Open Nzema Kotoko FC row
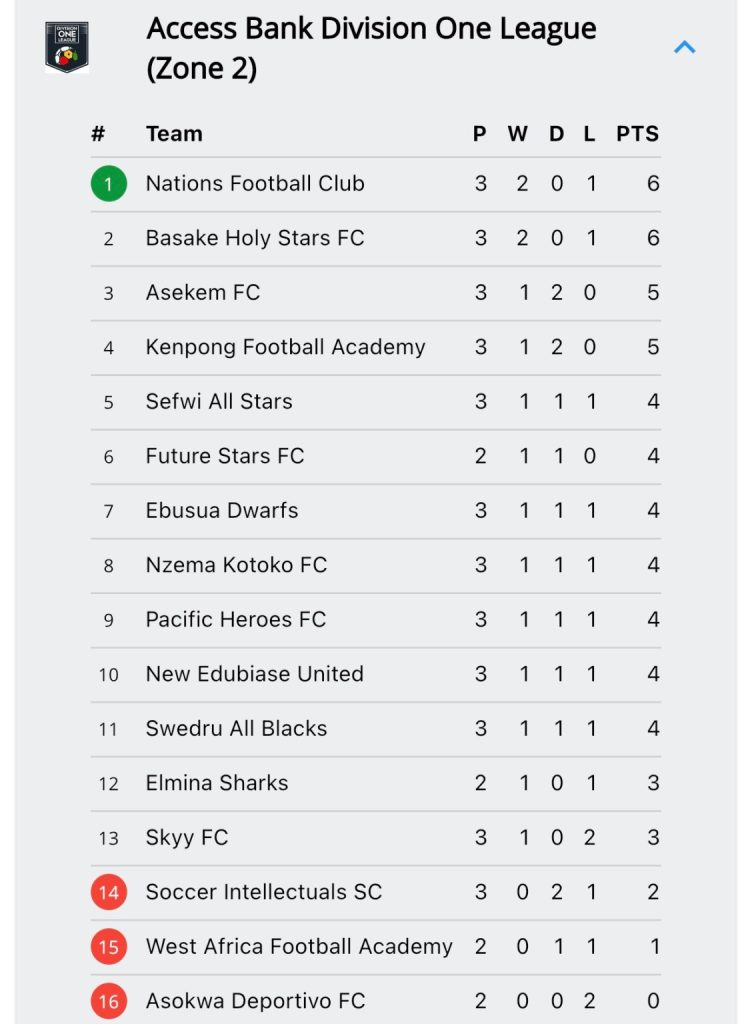Image resolution: width=752 pixels, height=1024 pixels. click(375, 566)
